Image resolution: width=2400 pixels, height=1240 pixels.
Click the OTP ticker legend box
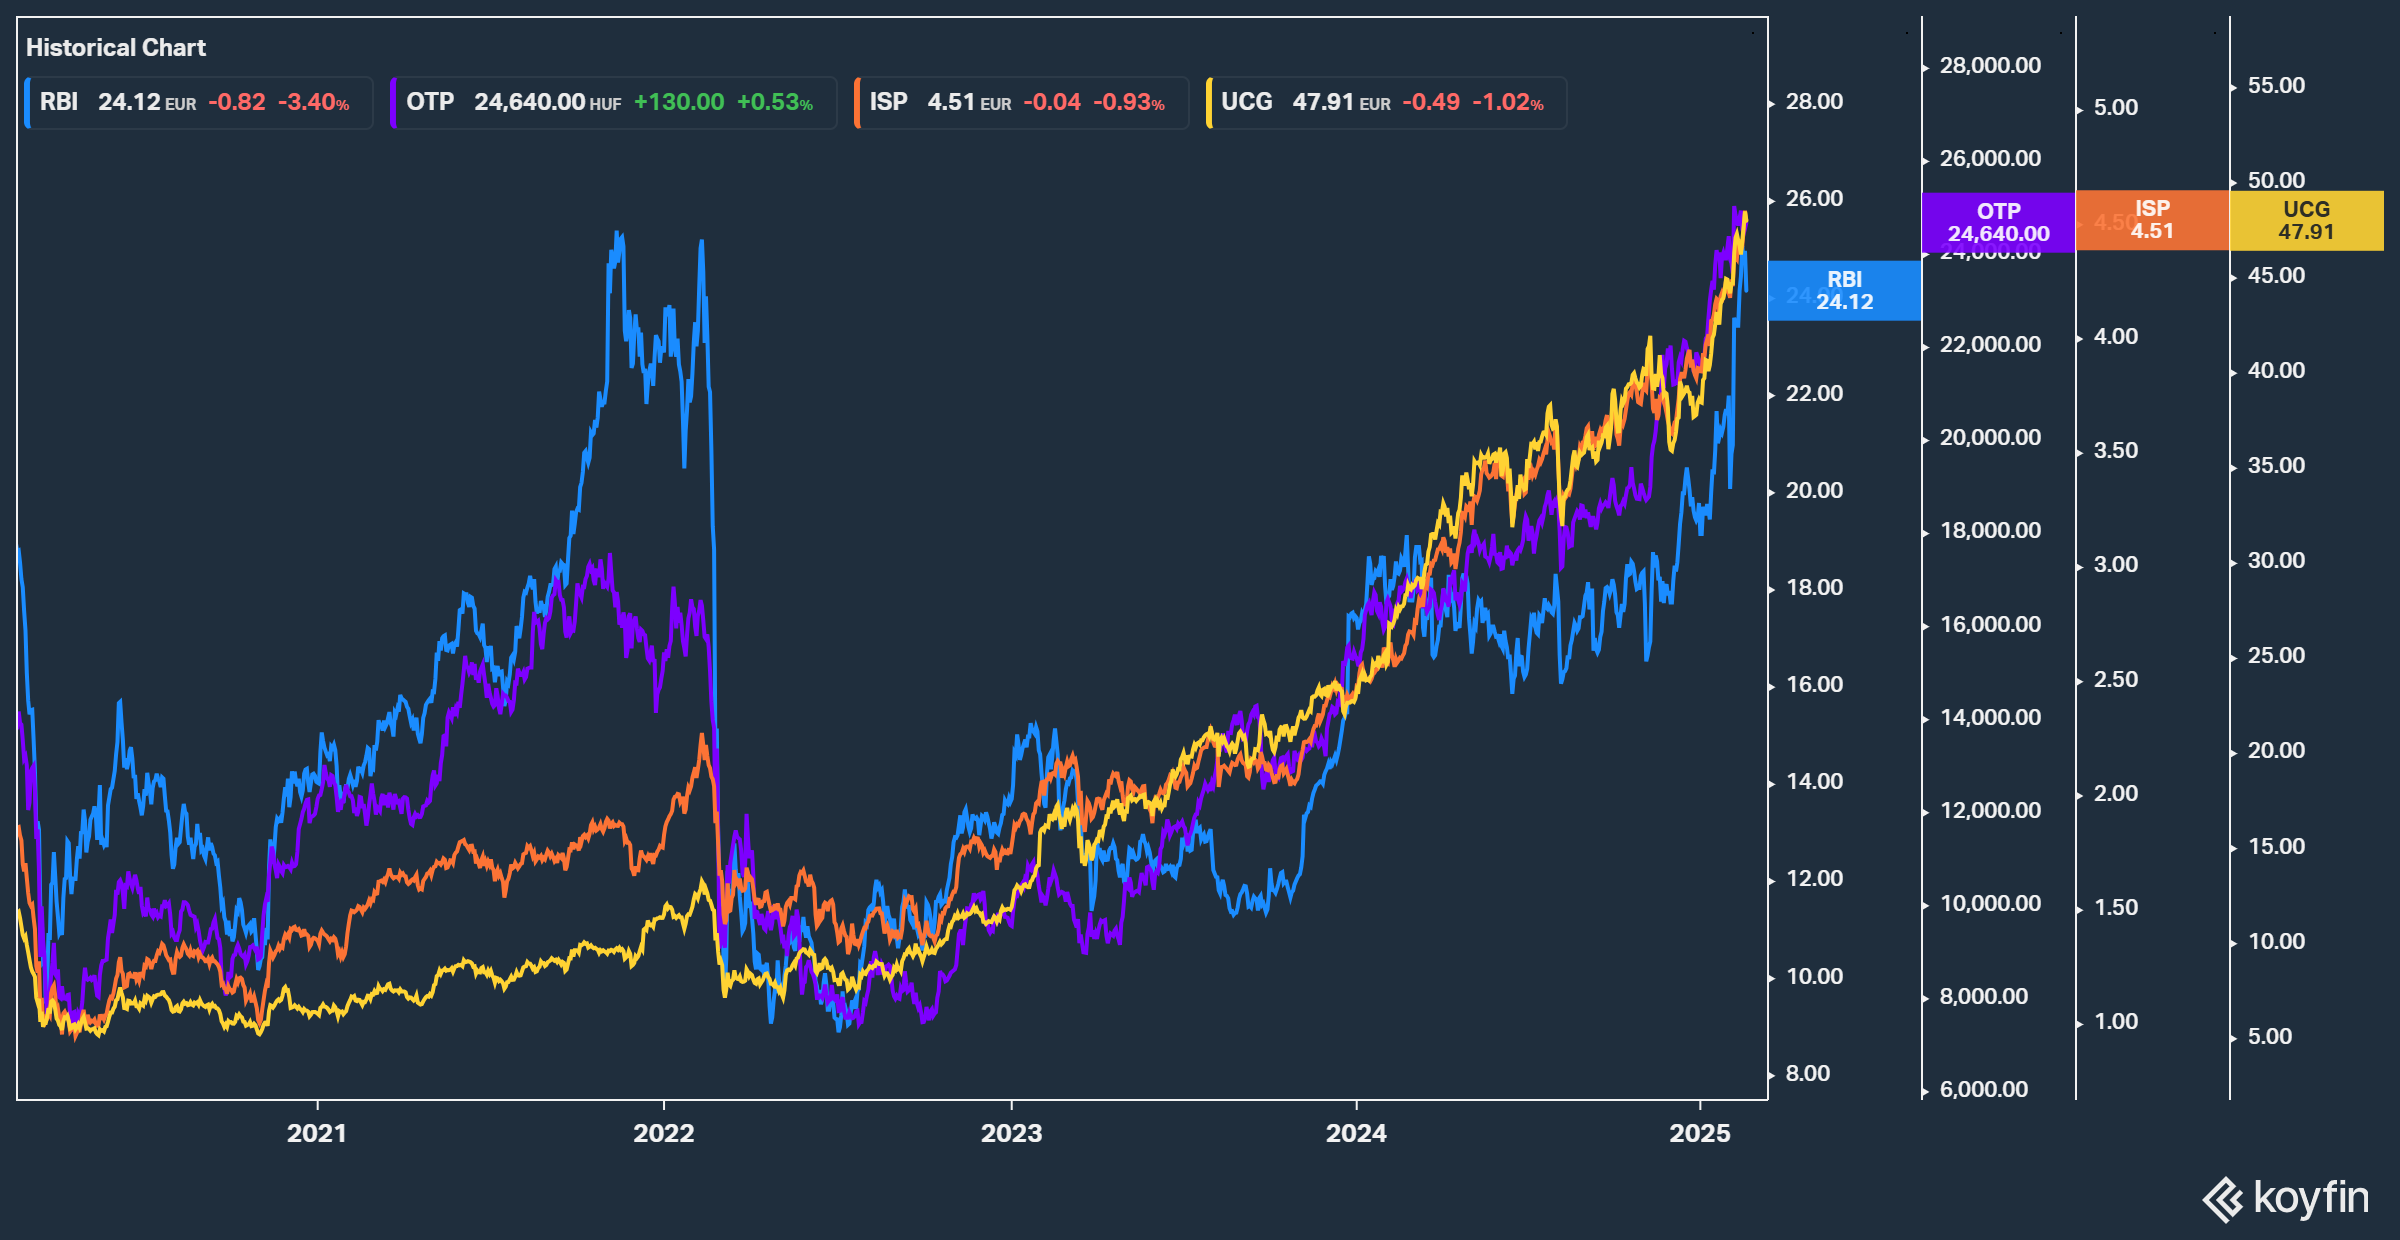[x=613, y=102]
